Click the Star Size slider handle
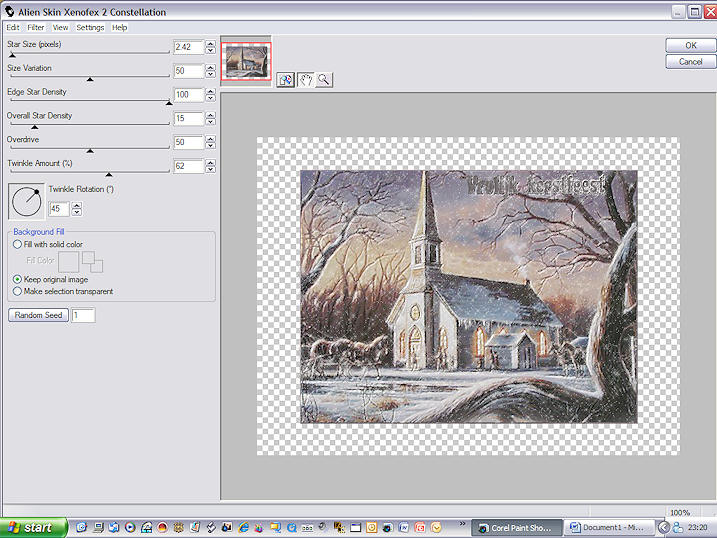 12,55
